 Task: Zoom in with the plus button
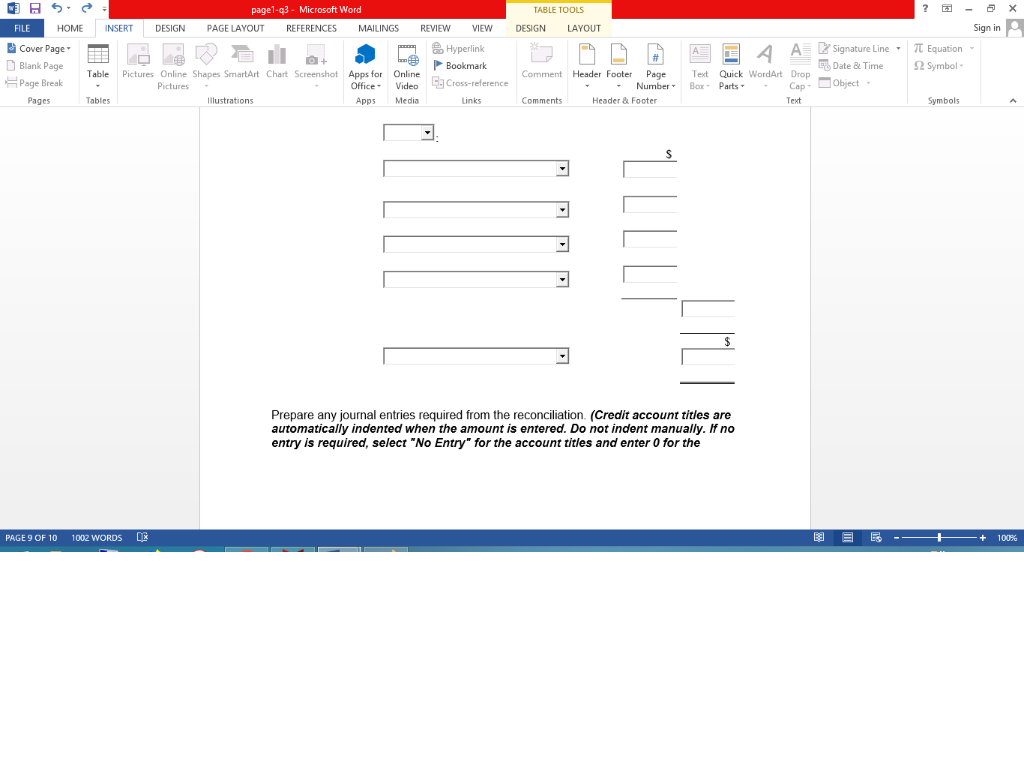click(982, 538)
